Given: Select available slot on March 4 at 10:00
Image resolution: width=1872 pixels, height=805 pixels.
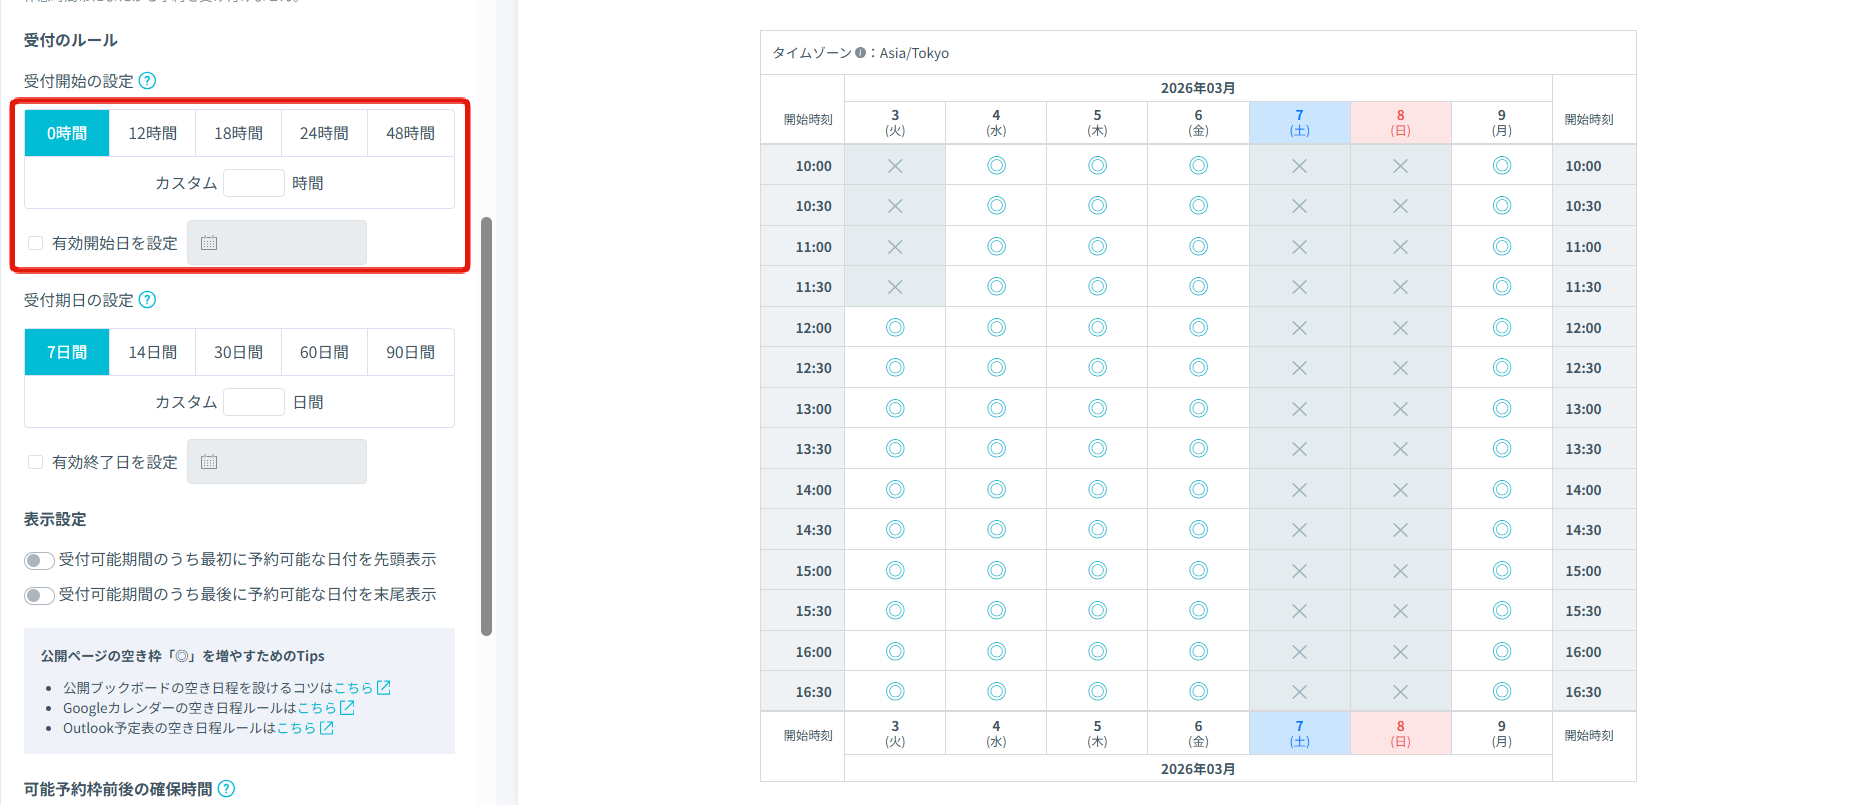Looking at the screenshot, I should pyautogui.click(x=996, y=166).
